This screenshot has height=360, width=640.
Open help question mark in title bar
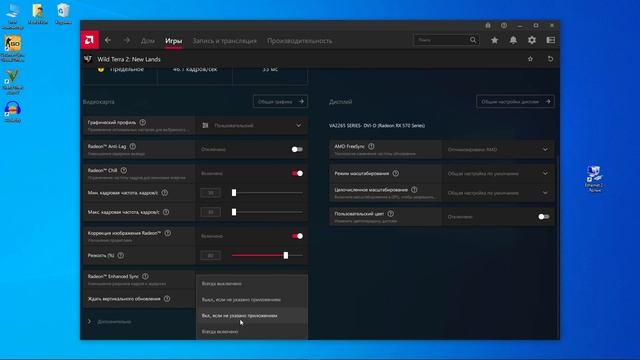(x=504, y=25)
